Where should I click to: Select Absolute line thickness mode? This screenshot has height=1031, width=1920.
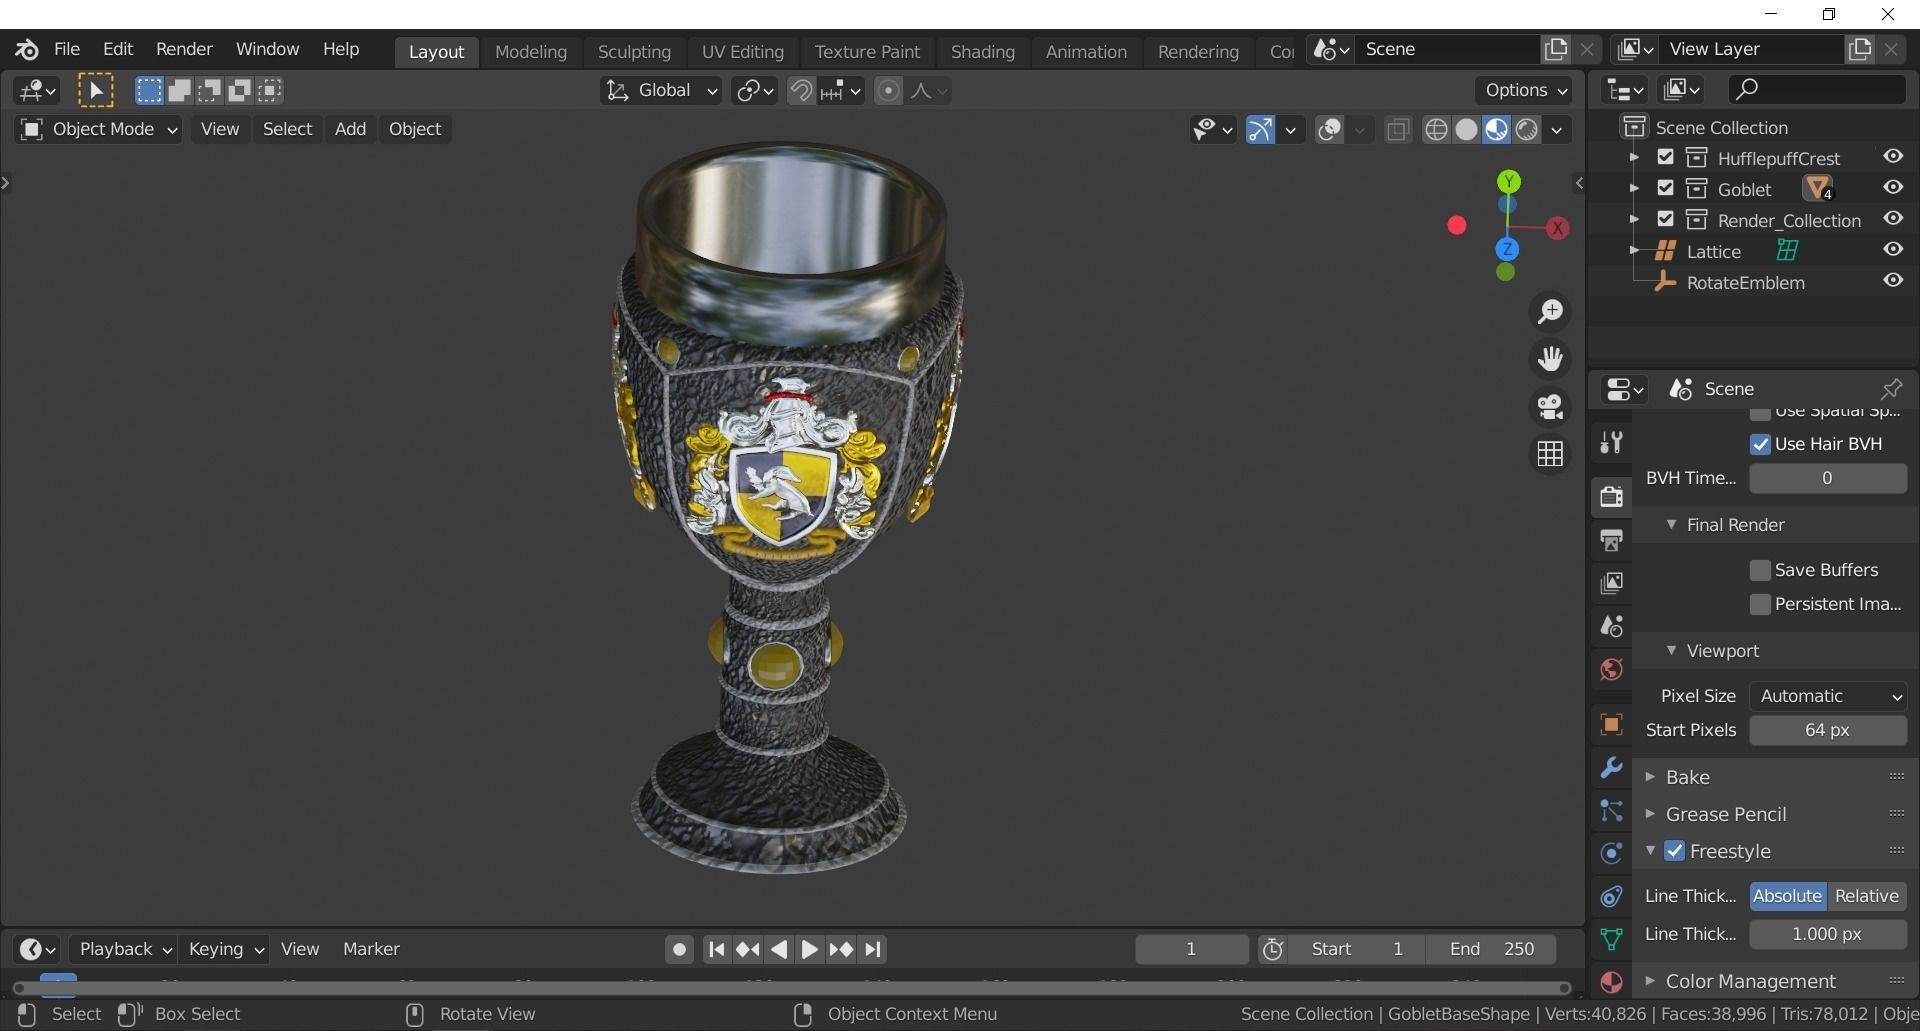tap(1788, 896)
